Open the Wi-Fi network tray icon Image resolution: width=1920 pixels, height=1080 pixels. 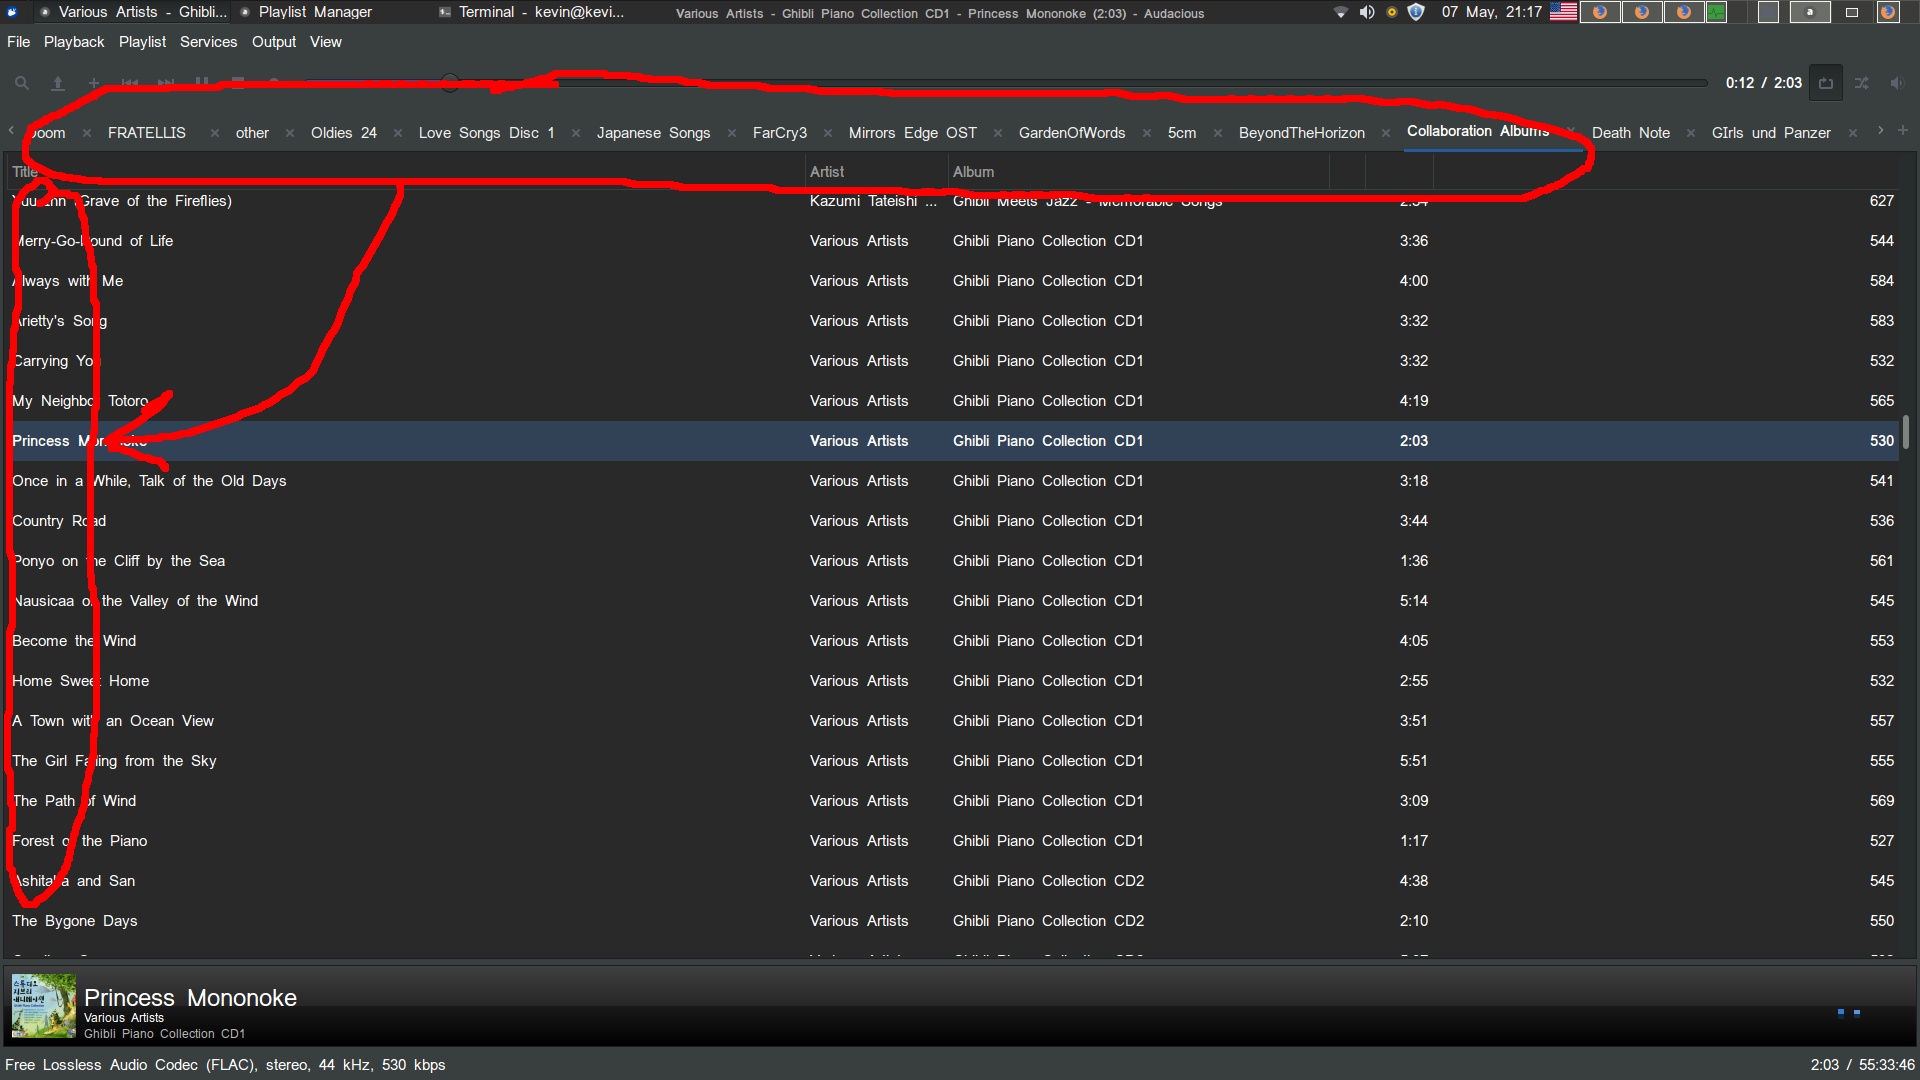pos(1341,12)
